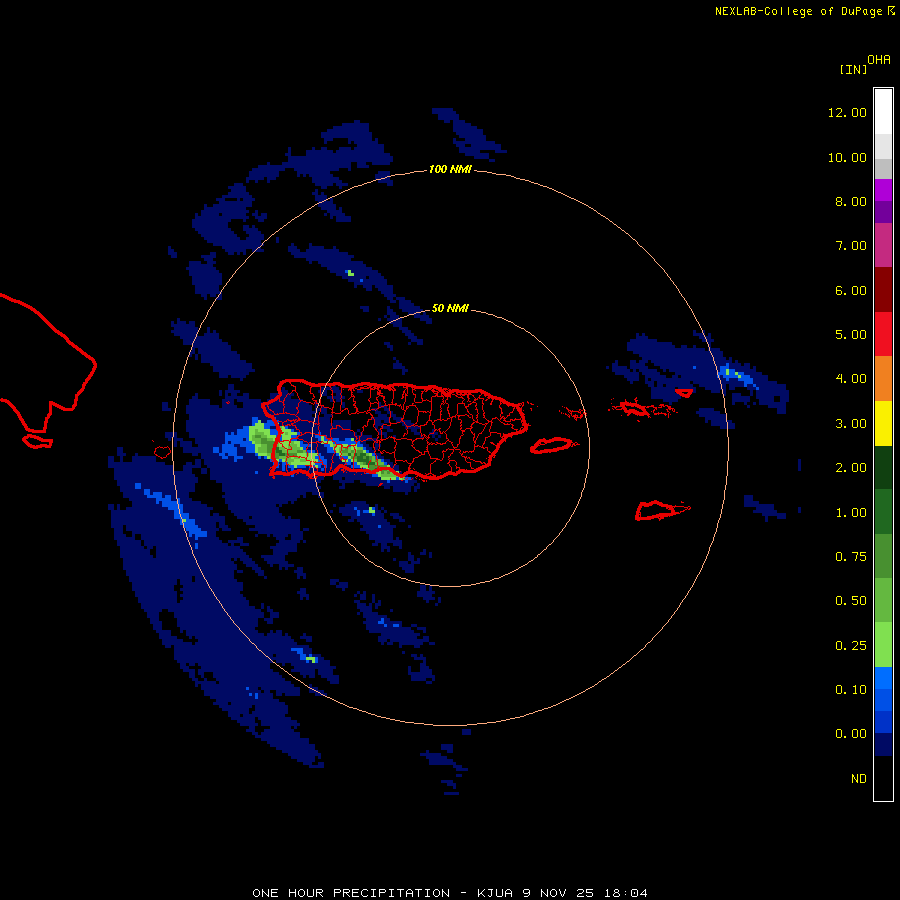Click the 0.10 legend value

(x=851, y=690)
